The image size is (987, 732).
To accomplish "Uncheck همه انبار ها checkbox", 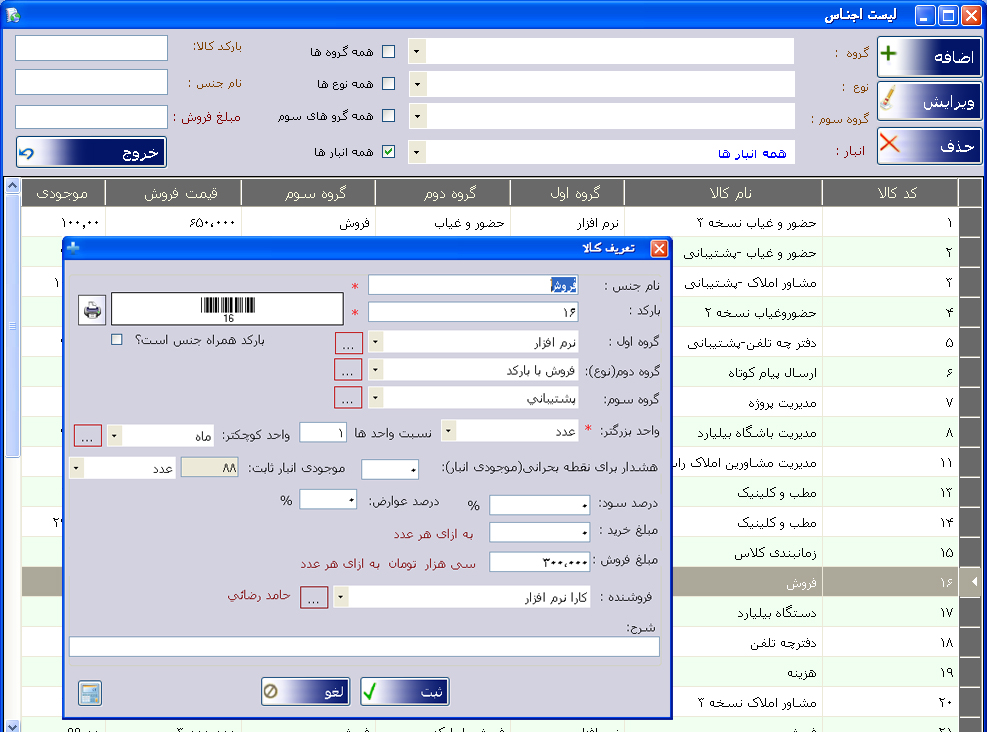I will pyautogui.click(x=388, y=152).
